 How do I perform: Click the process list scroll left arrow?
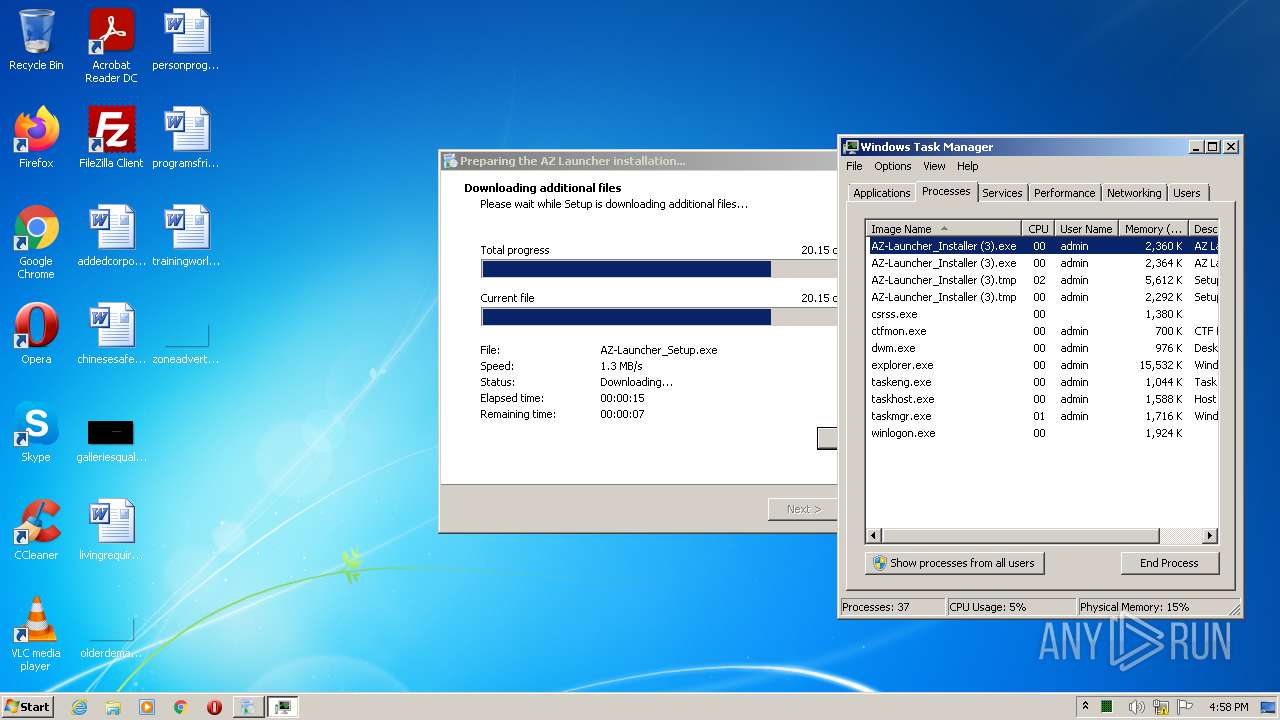873,536
